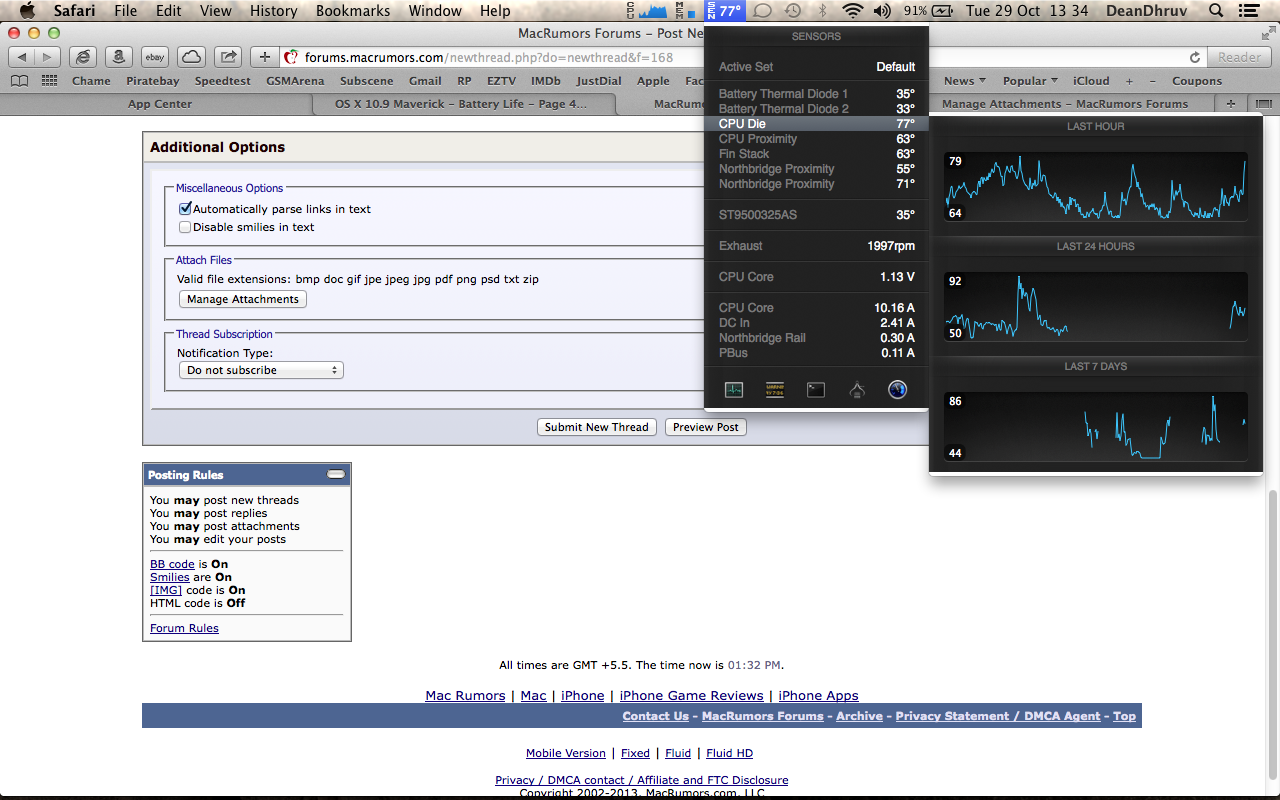Open iStat CPU graph menu bar item
The height and width of the screenshot is (800, 1280).
[648, 10]
